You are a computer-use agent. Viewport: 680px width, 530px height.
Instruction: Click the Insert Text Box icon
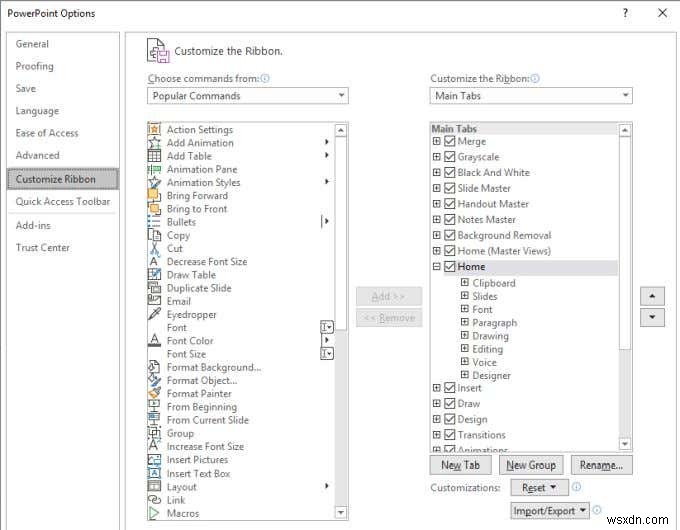pos(154,473)
